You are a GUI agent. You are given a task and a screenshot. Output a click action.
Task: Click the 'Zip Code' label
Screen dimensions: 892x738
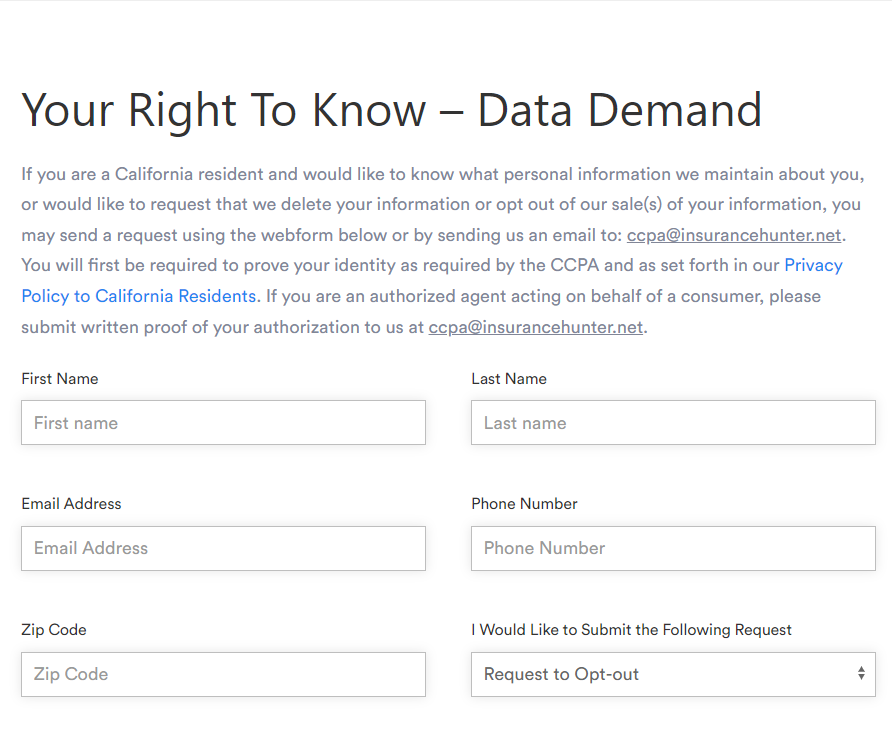[x=53, y=630]
